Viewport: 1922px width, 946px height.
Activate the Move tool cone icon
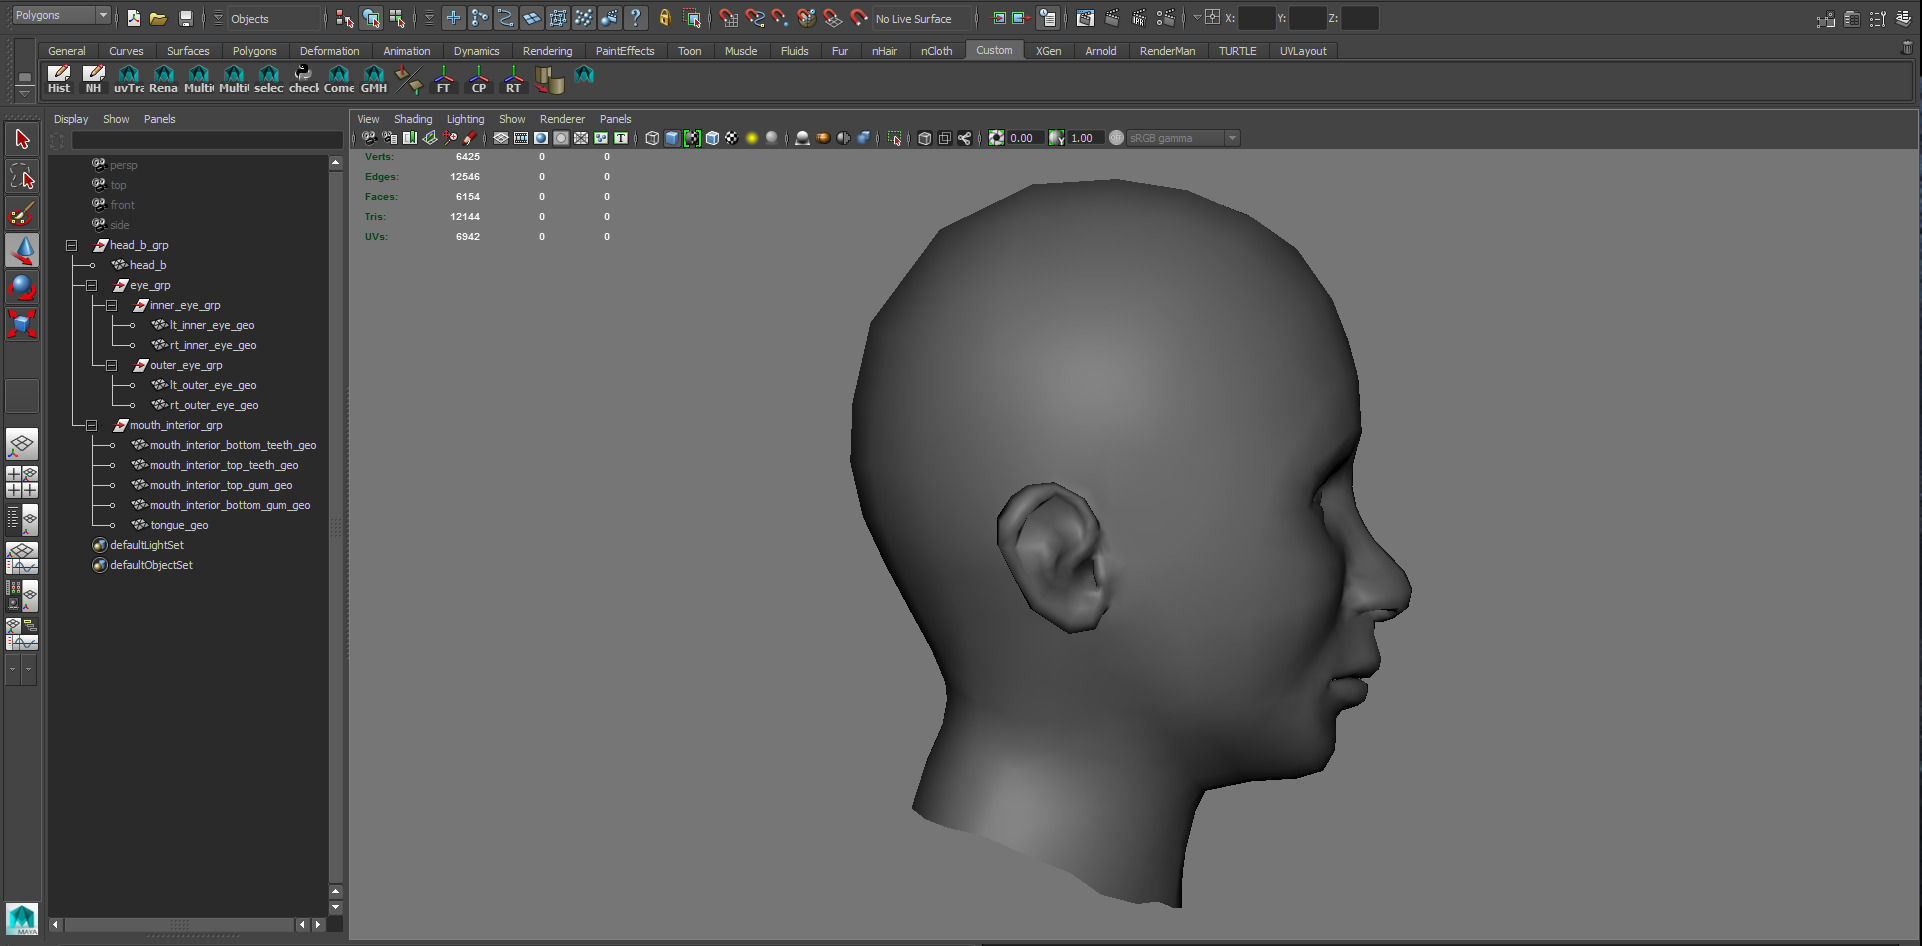(x=22, y=250)
